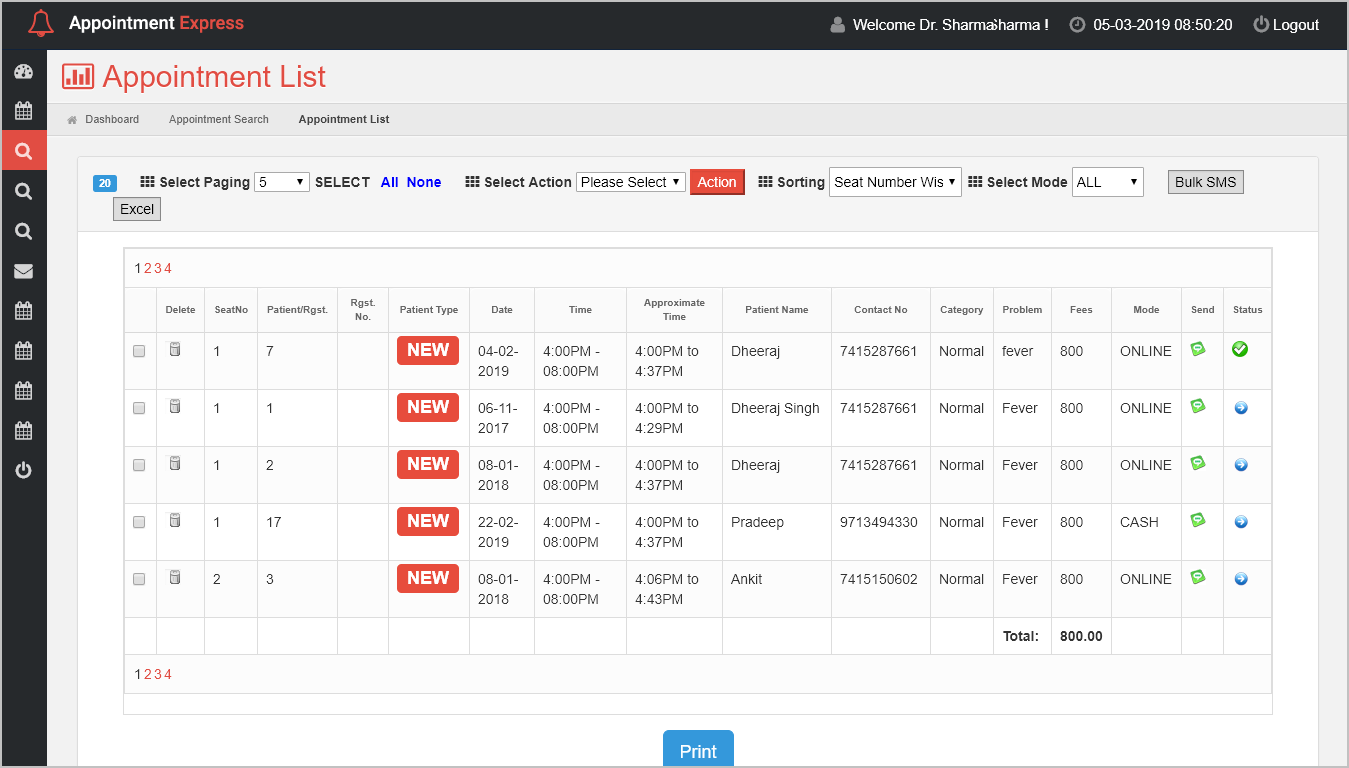Send SMS to Ankit using green icon
Viewport: 1349px width, 768px height.
coord(1197,577)
